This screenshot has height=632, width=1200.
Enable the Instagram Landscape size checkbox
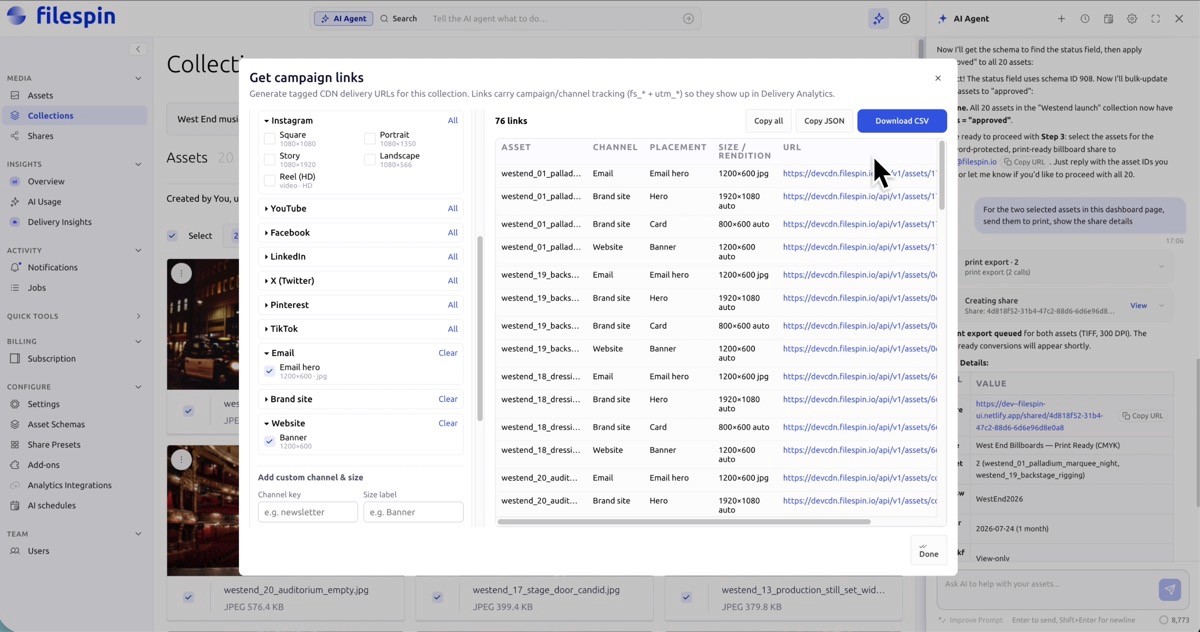[x=370, y=160]
